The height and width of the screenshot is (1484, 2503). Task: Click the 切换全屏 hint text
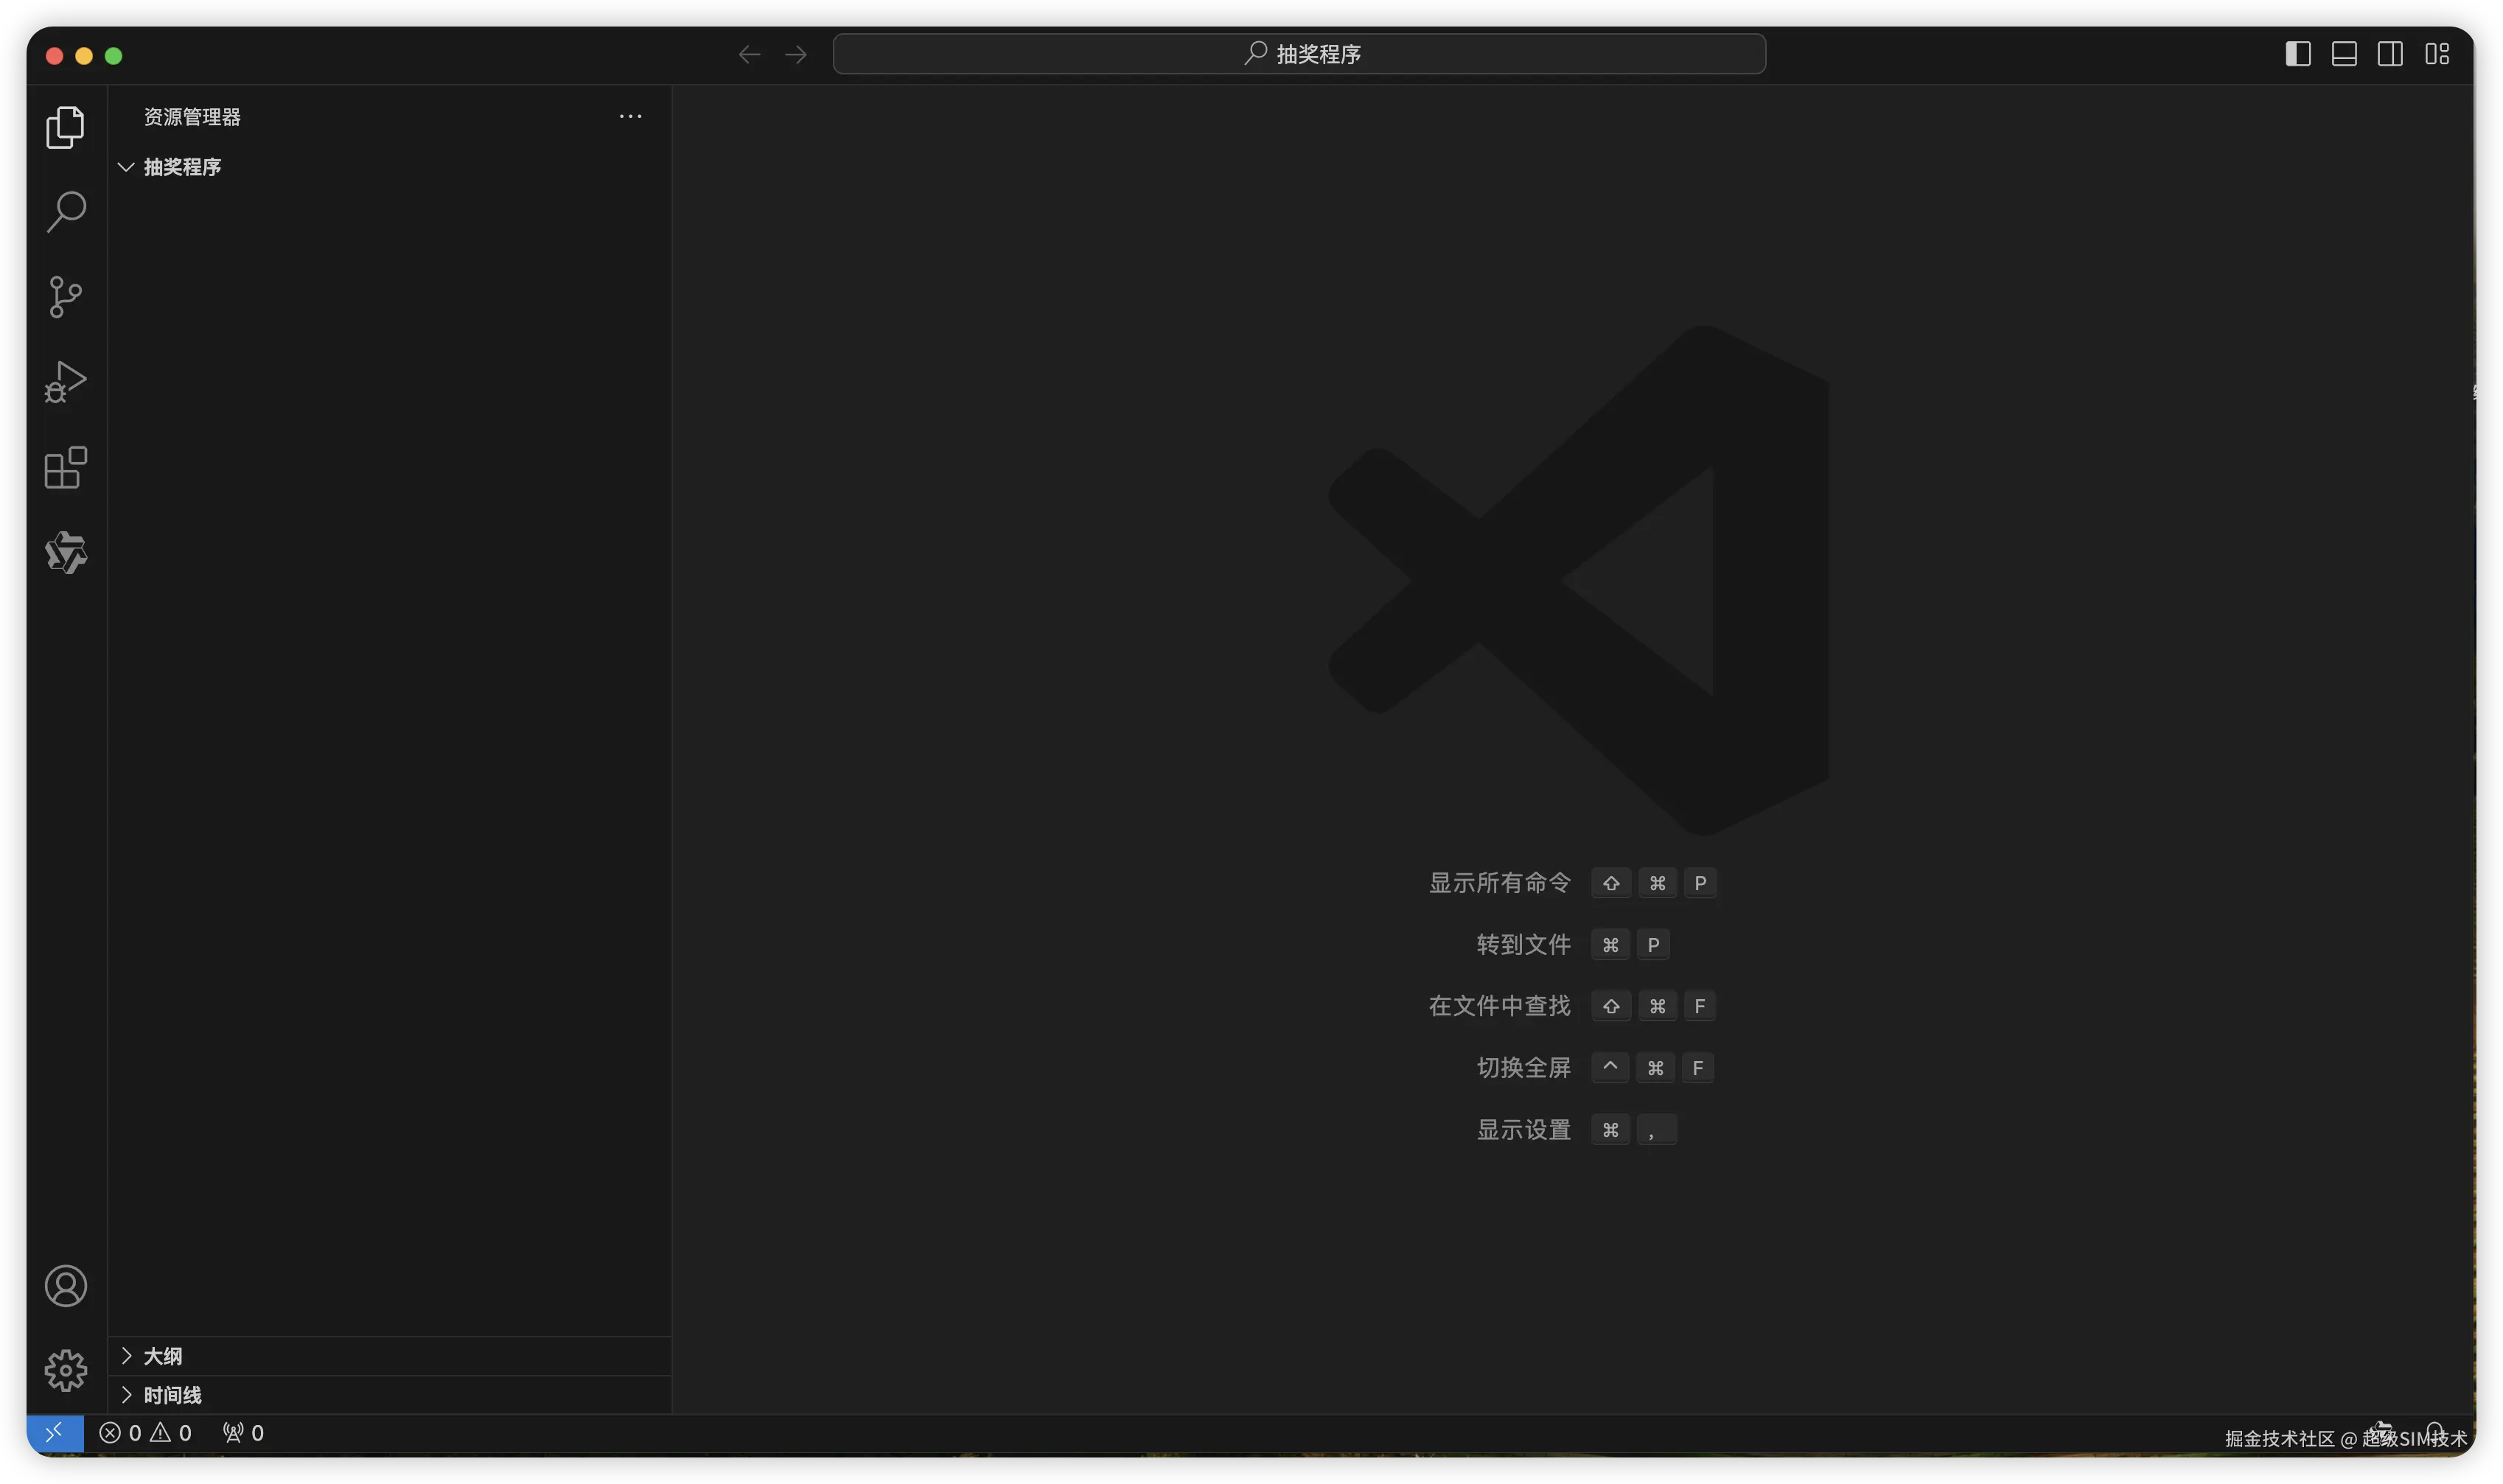(x=1523, y=1068)
